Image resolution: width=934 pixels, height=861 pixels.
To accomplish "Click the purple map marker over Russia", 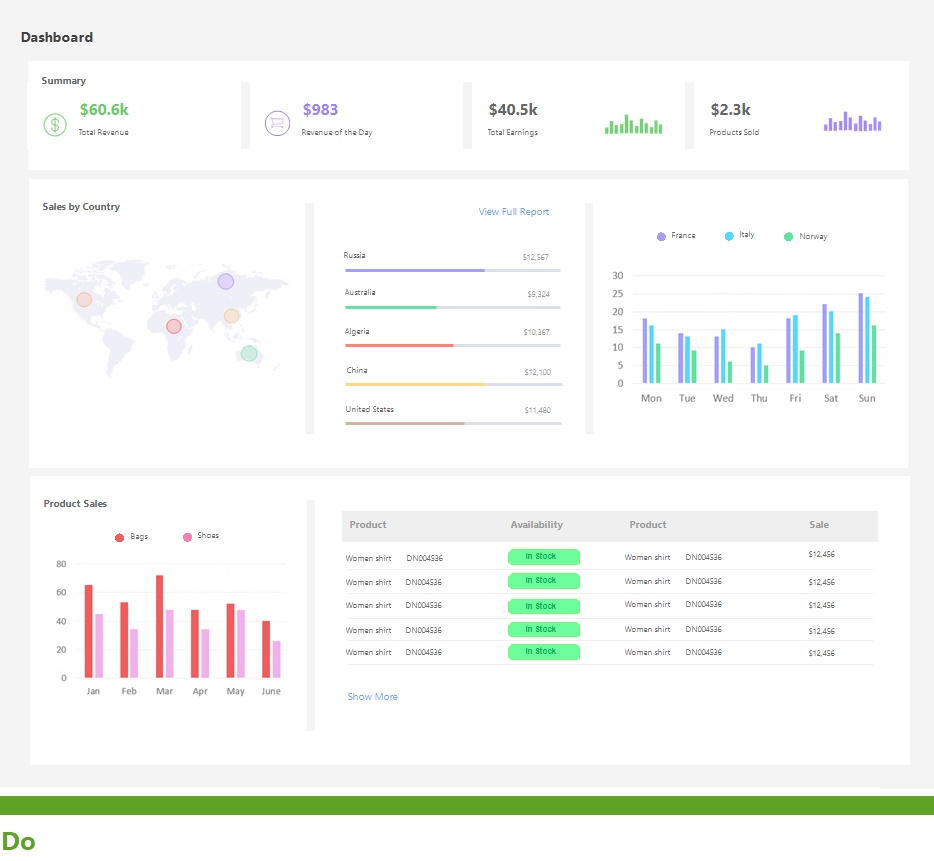I will [x=226, y=282].
